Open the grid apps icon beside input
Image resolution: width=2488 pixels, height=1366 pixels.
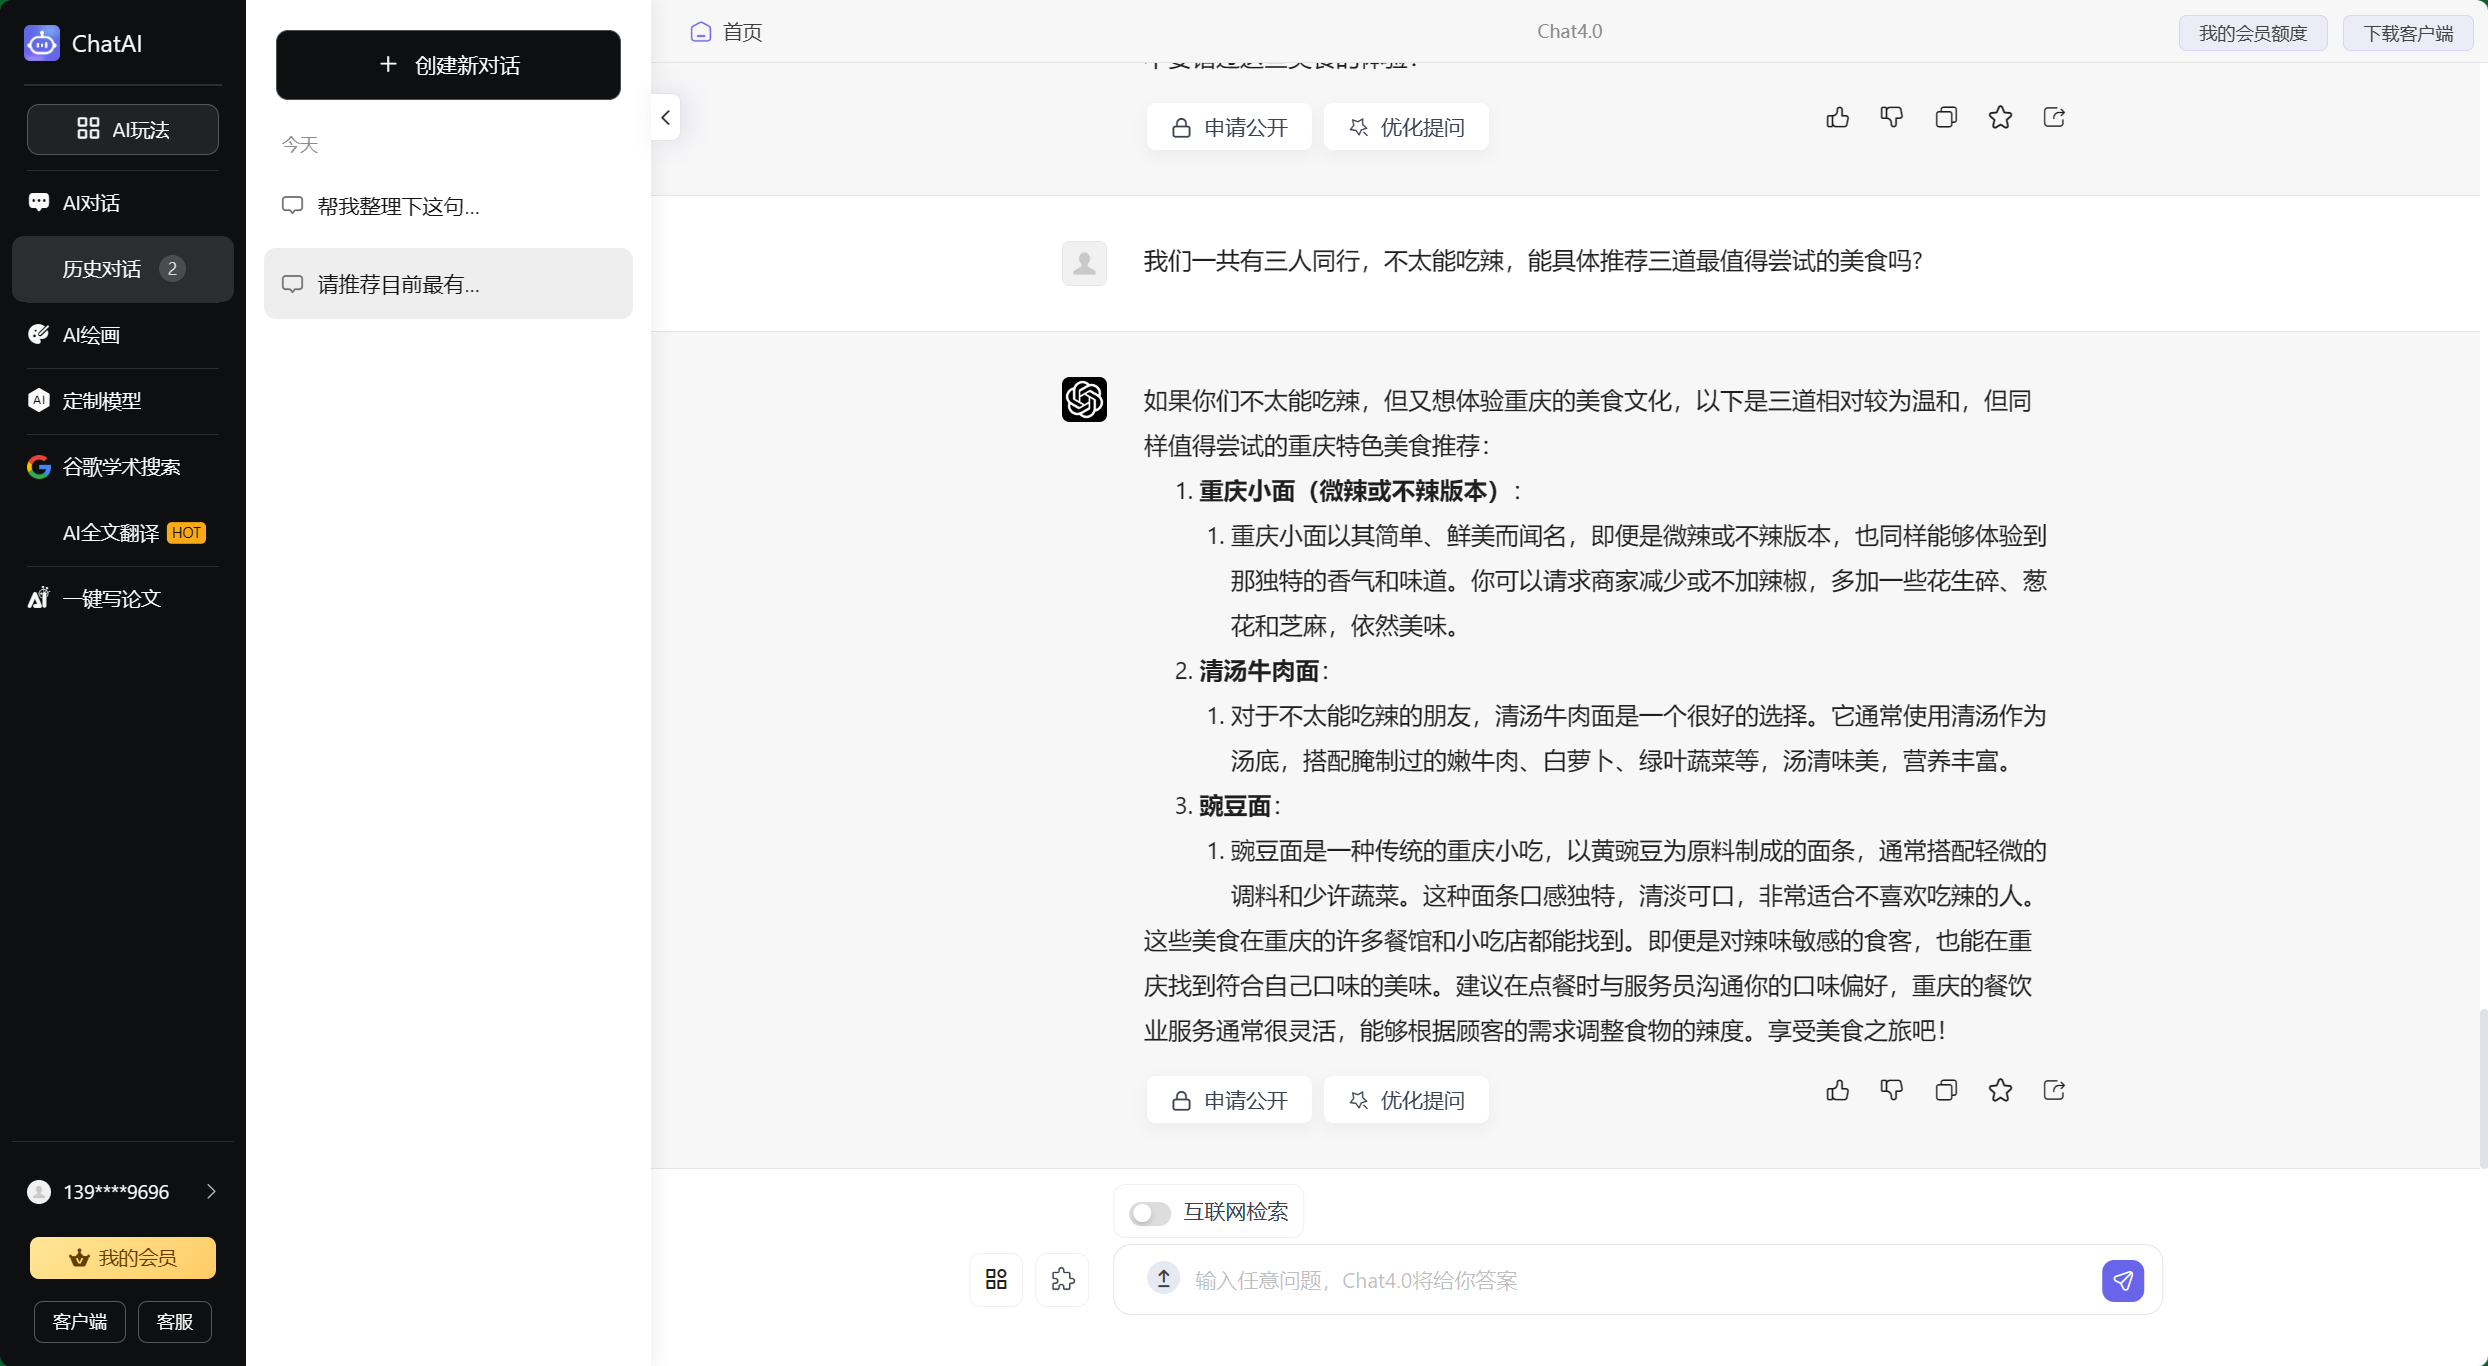(996, 1279)
